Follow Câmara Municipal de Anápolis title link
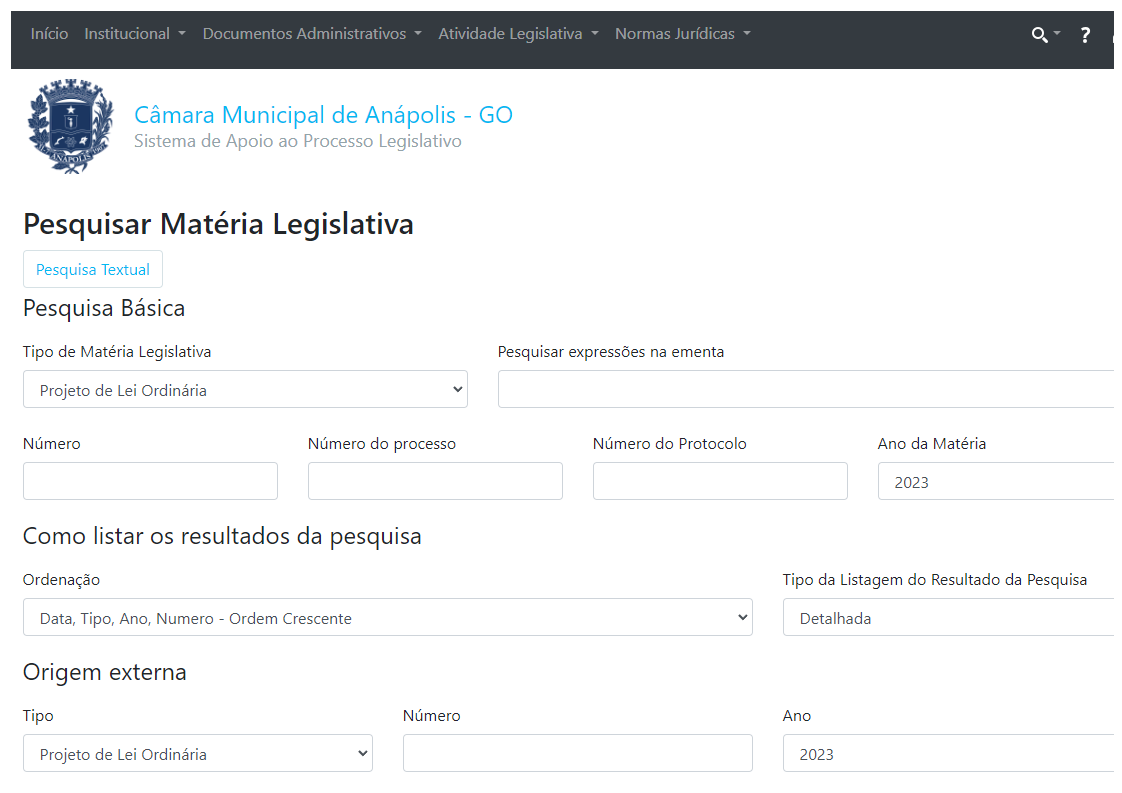The width and height of the screenshot is (1122, 793). click(x=323, y=115)
